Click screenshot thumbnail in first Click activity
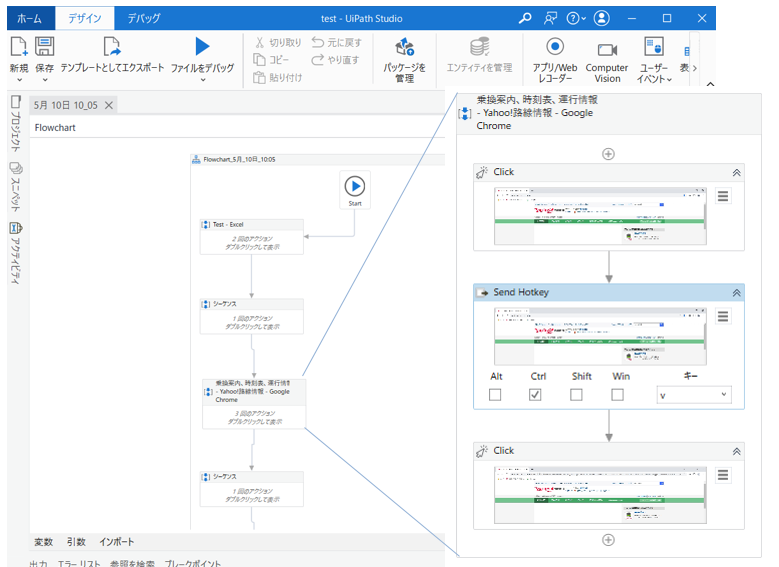This screenshot has width=779, height=567. [x=600, y=216]
